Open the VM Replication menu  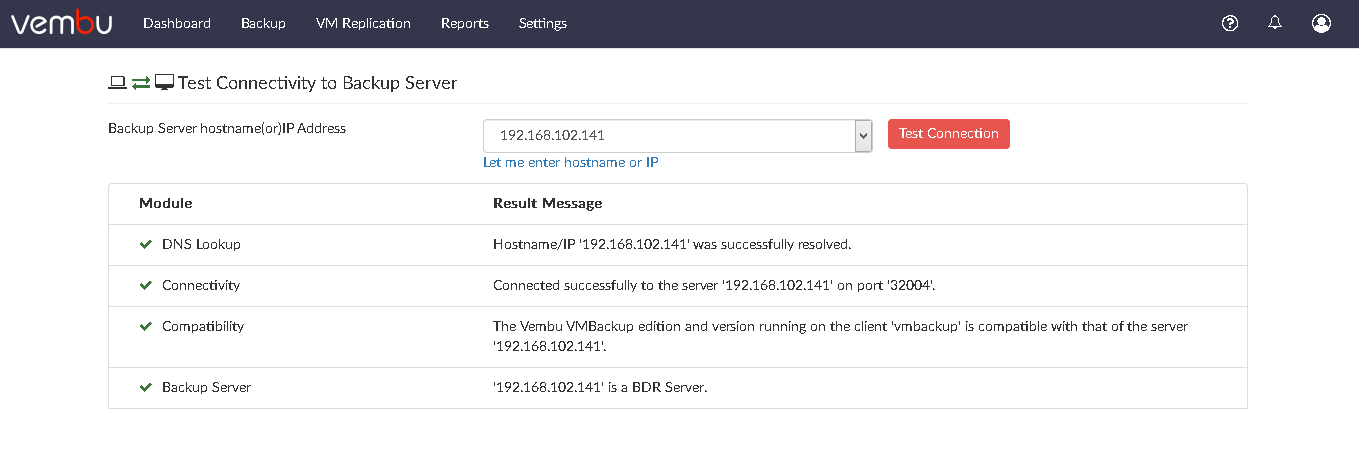(x=363, y=23)
